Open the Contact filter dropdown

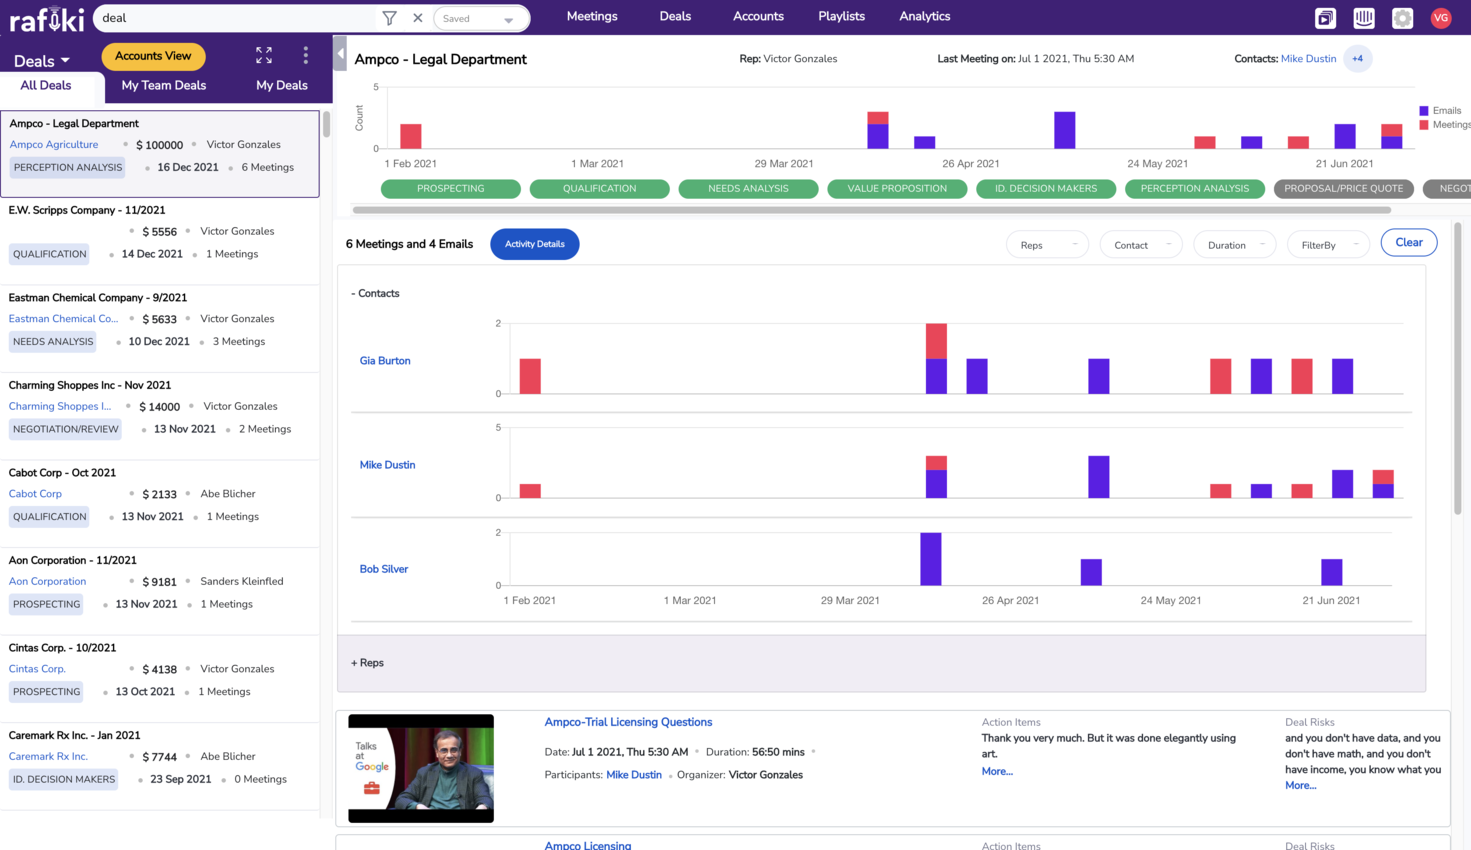pos(1141,245)
